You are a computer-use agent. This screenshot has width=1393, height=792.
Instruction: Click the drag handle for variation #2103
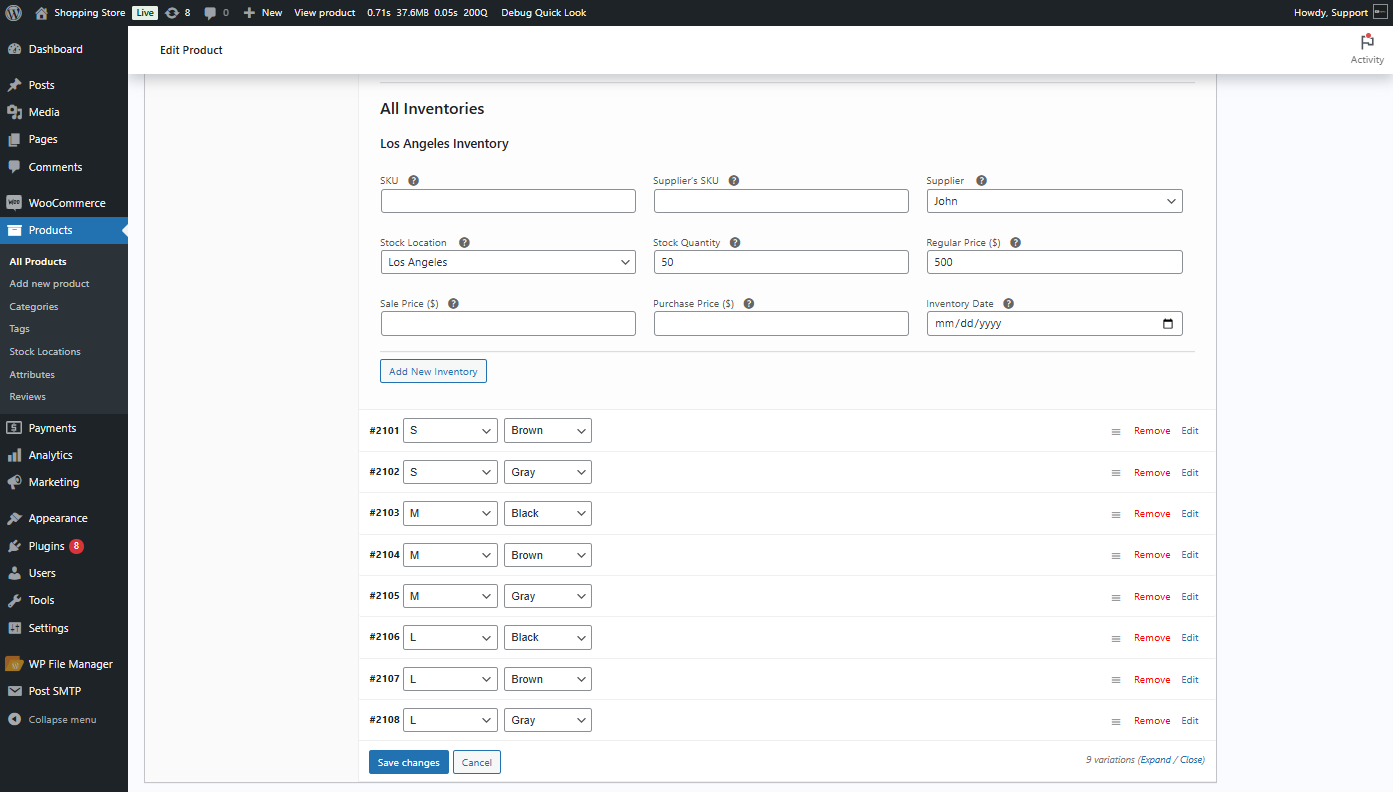point(1116,514)
